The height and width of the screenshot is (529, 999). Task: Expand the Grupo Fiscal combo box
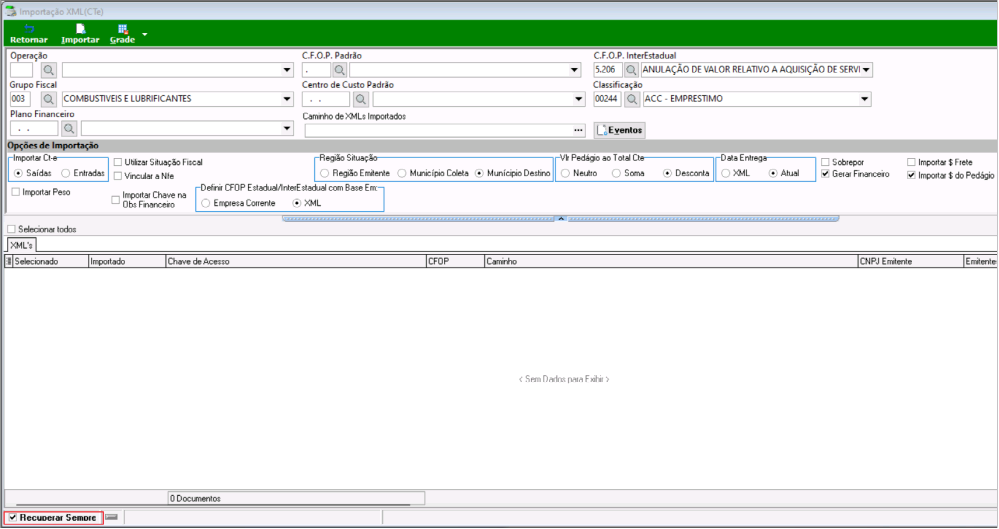(x=287, y=99)
